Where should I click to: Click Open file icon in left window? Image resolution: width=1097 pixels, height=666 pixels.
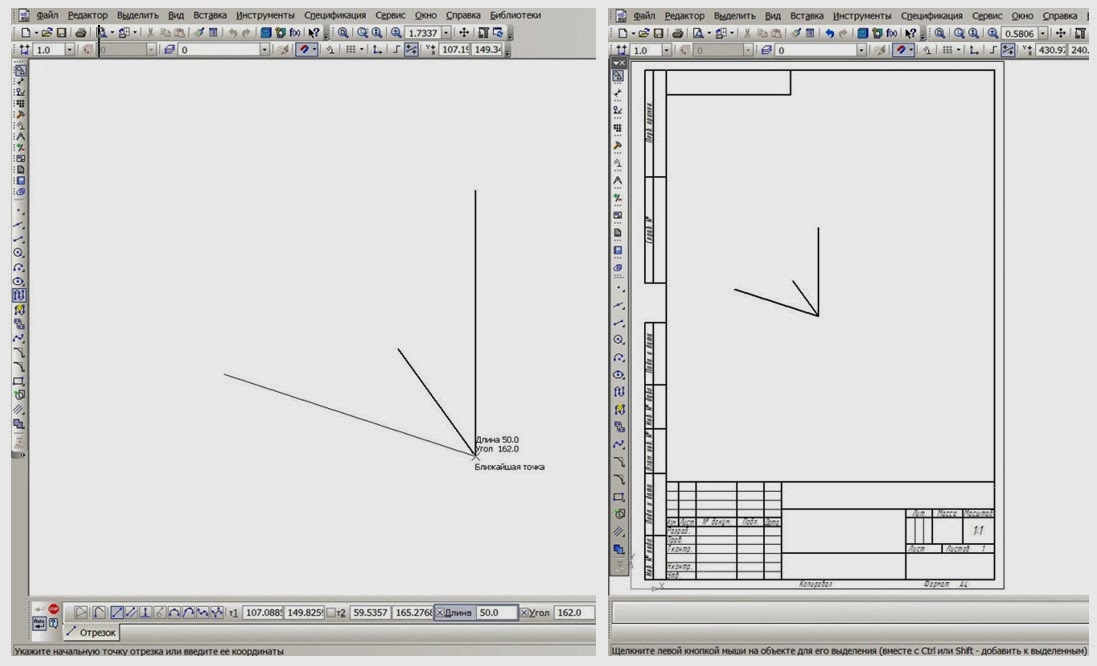[x=47, y=32]
